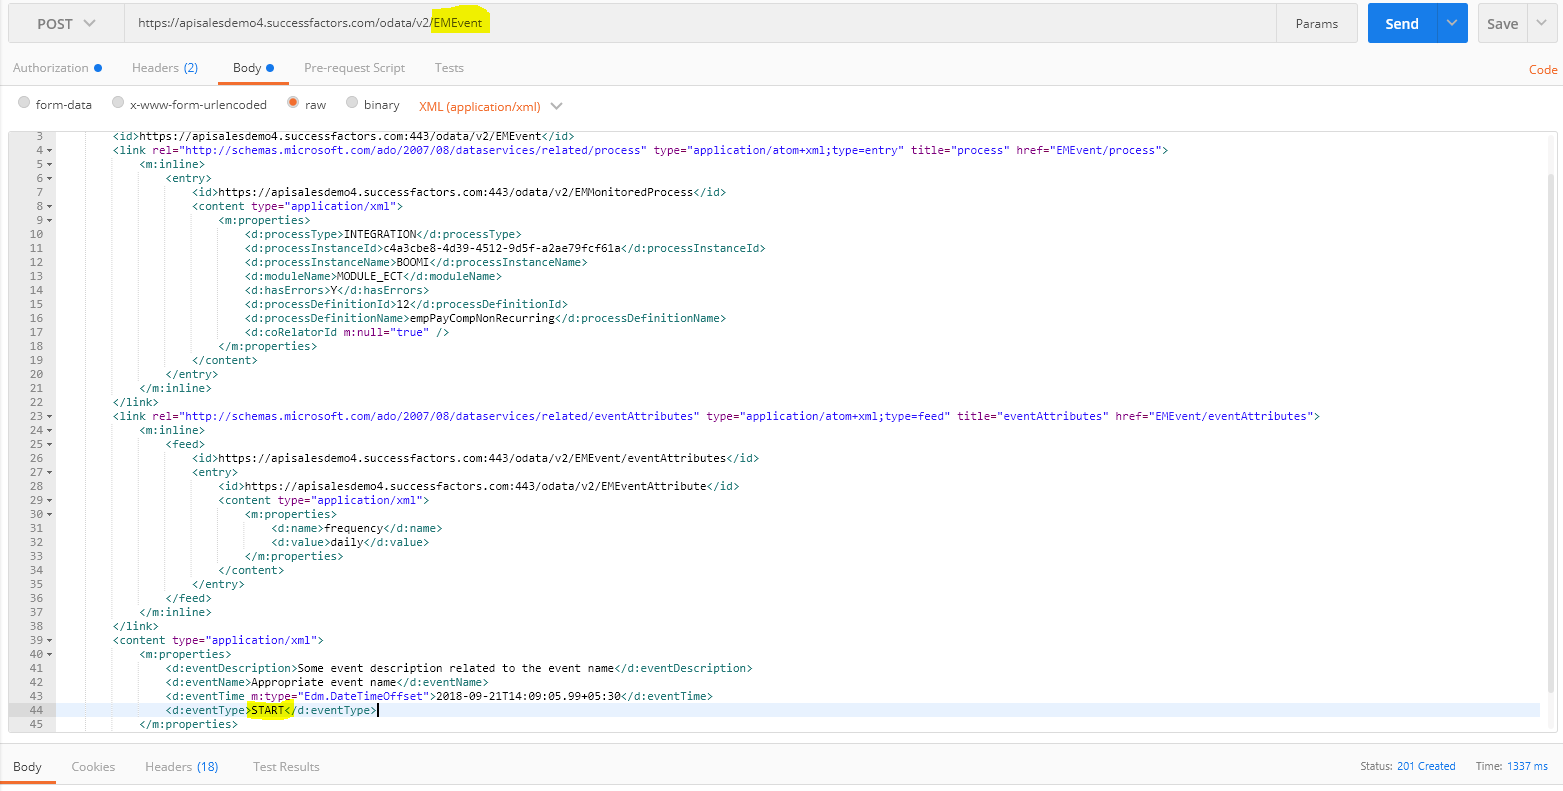Open the Send options arrow

[1452, 23]
